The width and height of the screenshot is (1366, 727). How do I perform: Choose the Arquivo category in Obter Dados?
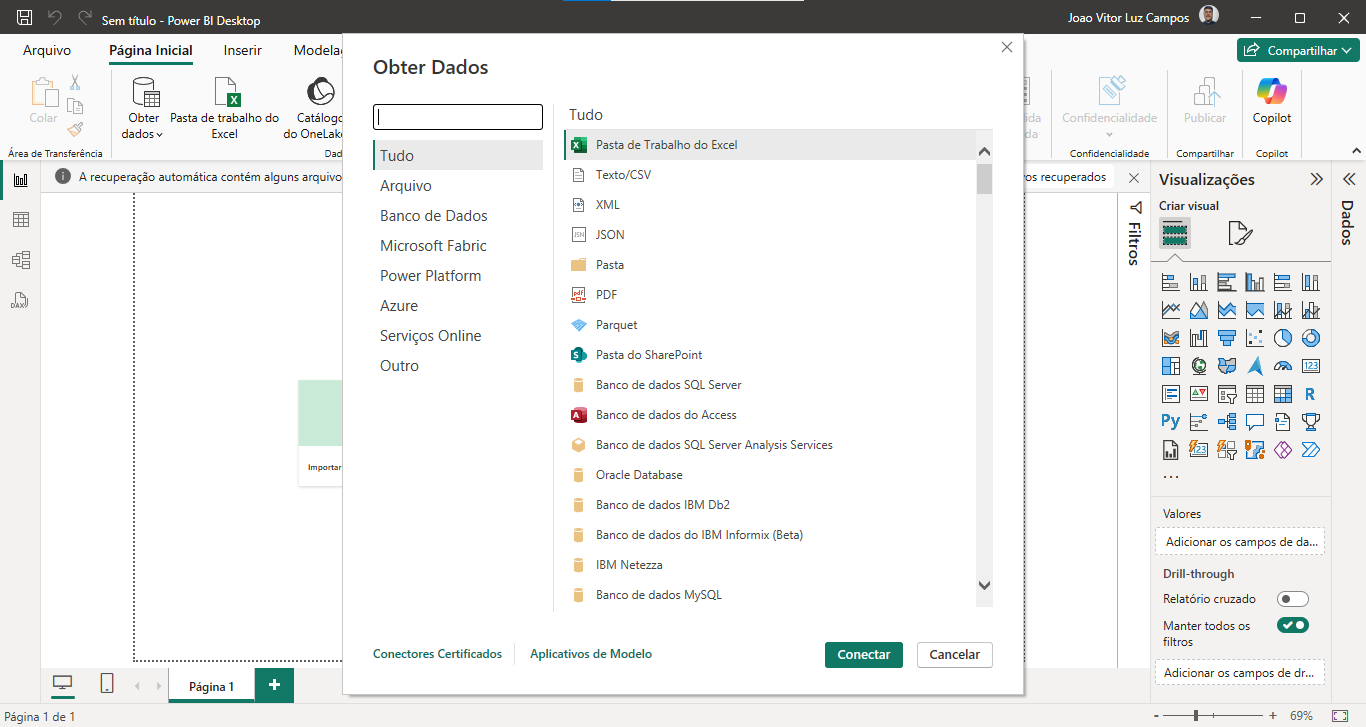(458, 186)
